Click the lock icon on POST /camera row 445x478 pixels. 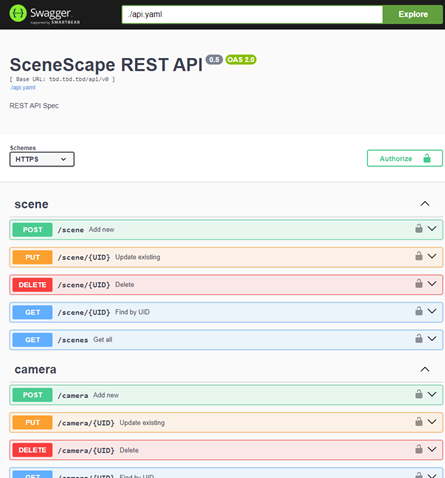(419, 394)
